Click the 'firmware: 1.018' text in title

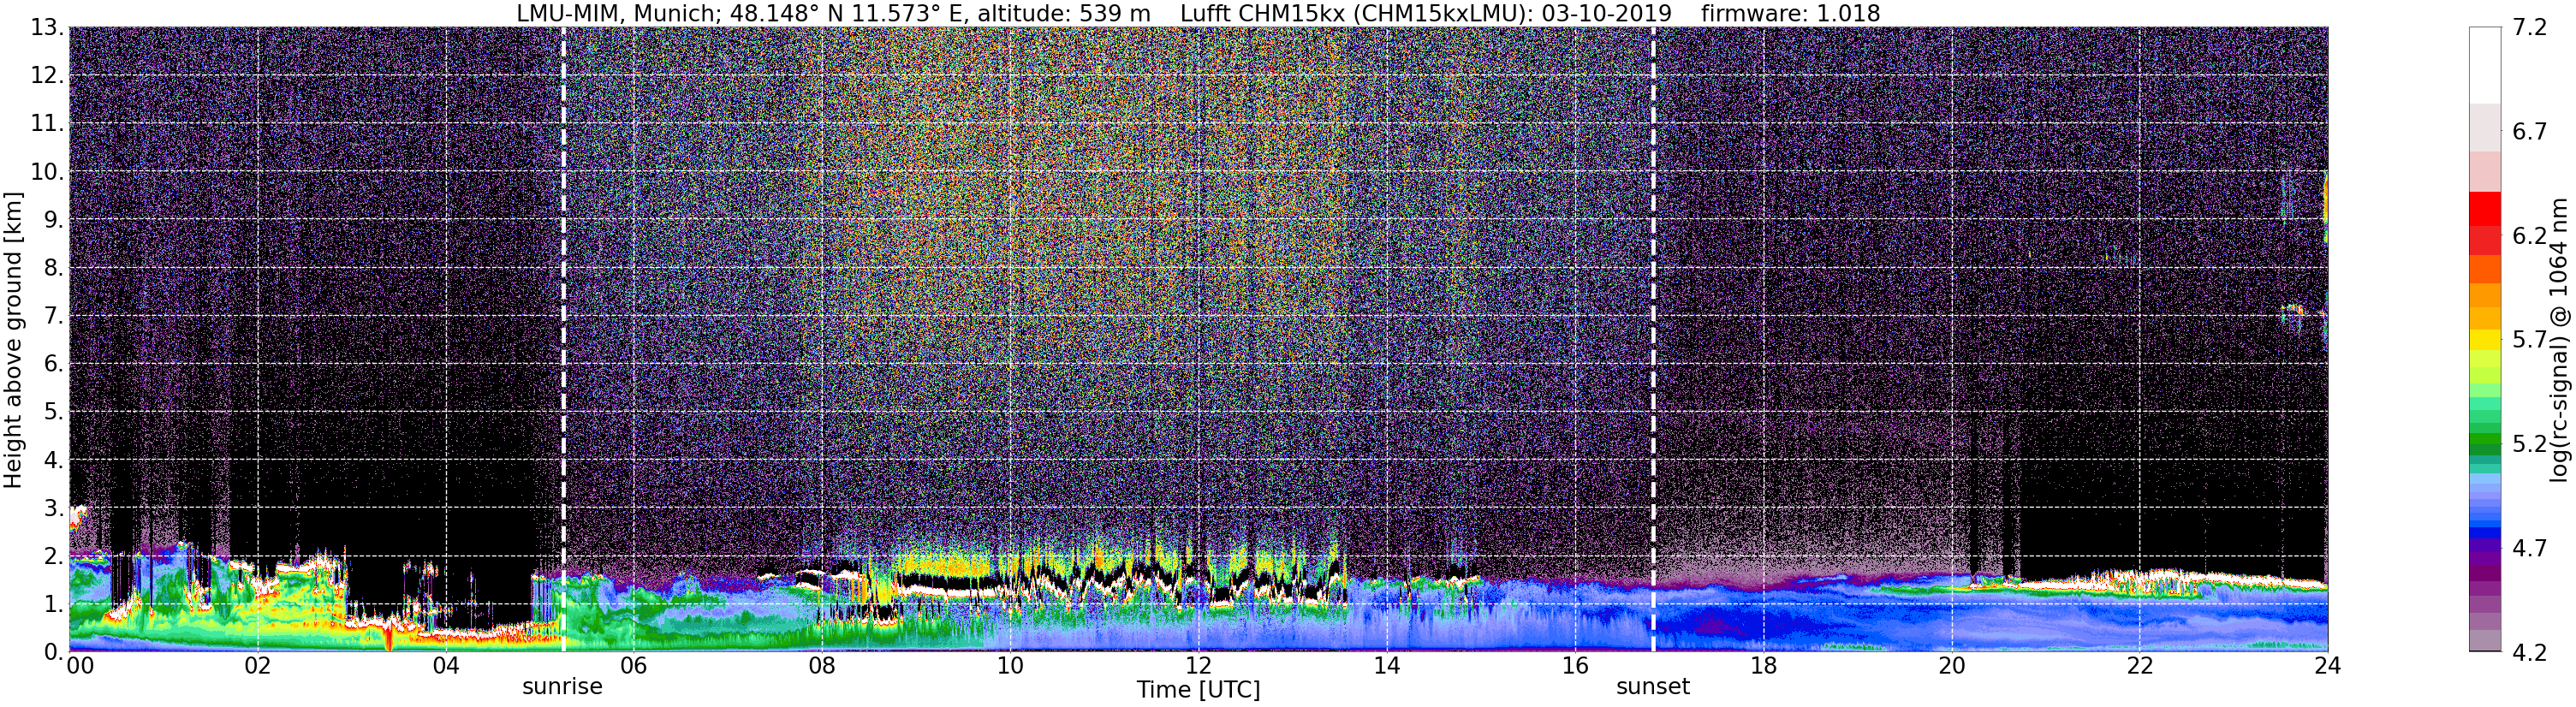click(1790, 14)
